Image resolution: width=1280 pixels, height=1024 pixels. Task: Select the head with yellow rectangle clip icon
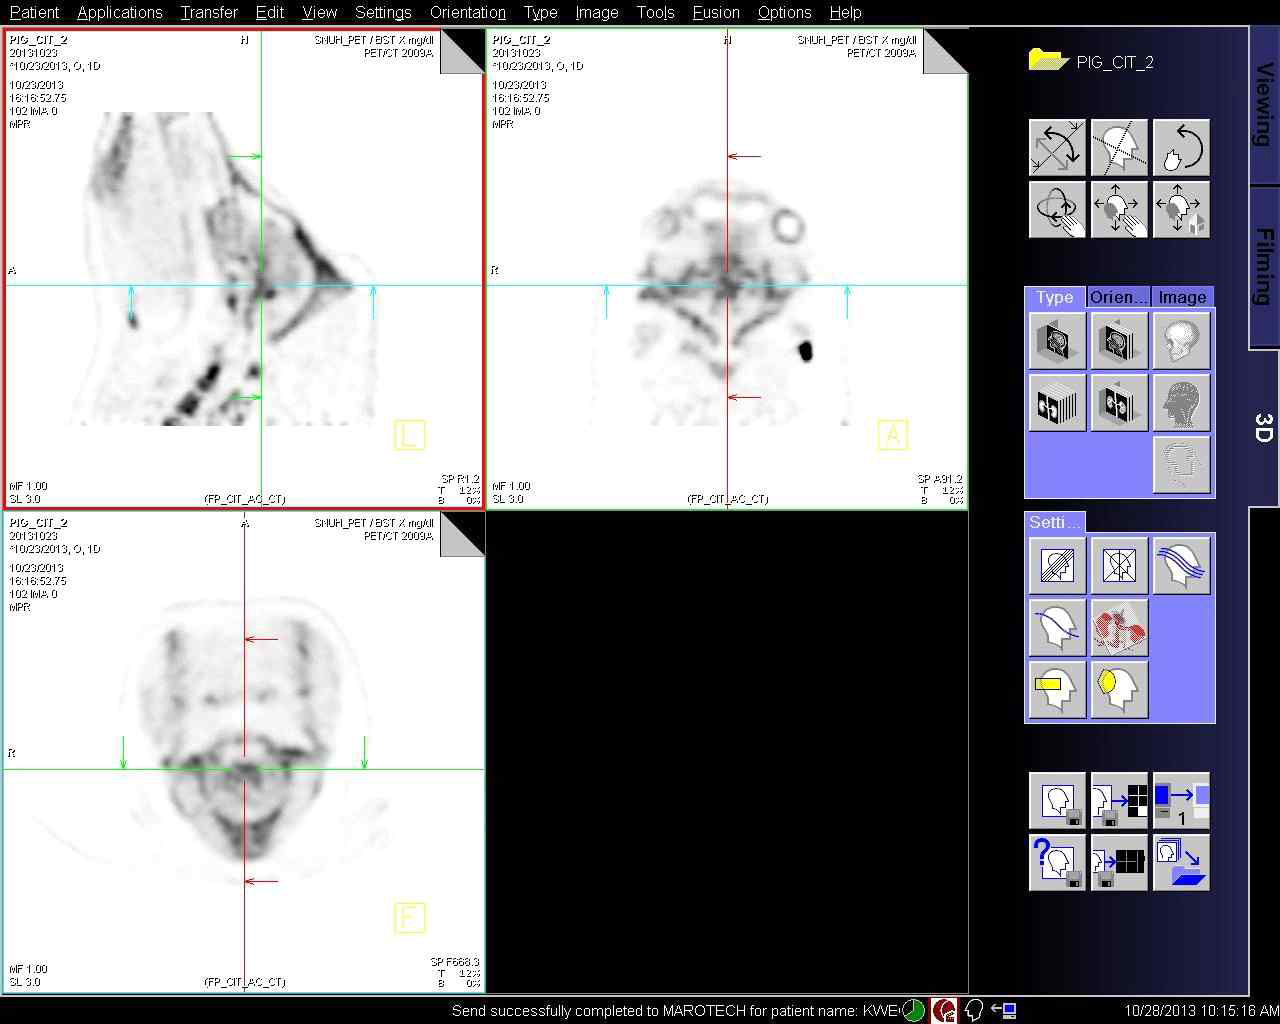1057,690
